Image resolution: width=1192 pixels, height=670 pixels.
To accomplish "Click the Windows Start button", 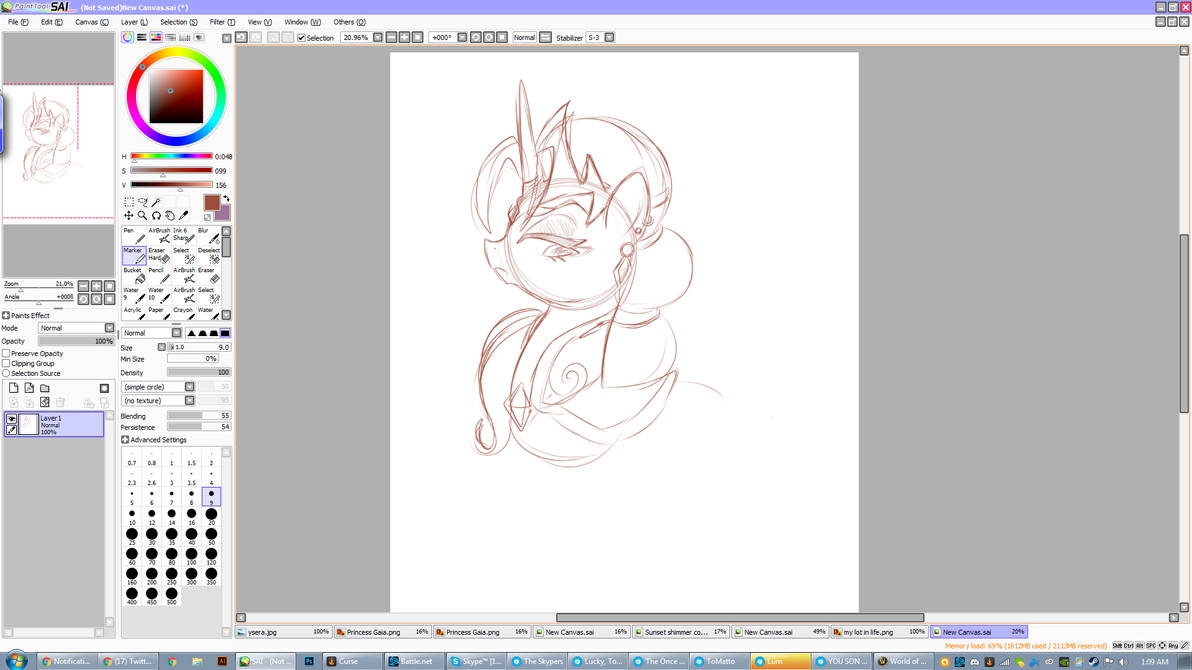I will coord(16,661).
